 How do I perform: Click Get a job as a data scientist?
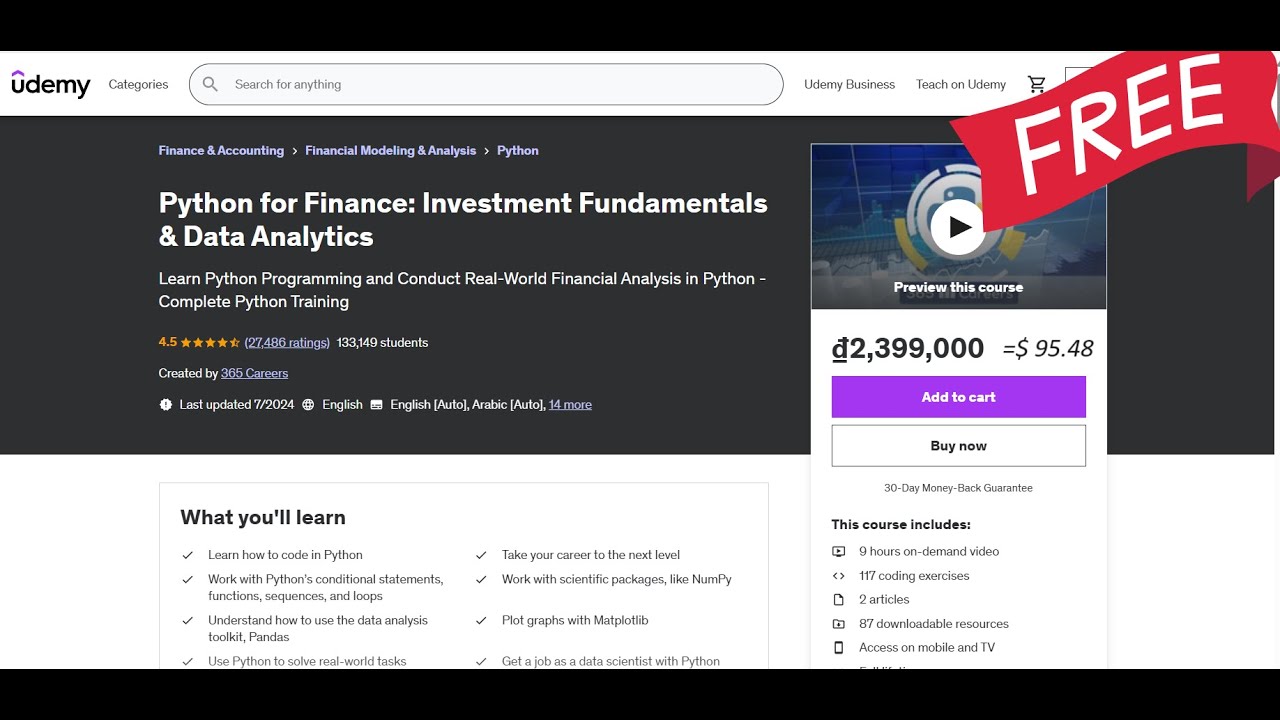611,661
